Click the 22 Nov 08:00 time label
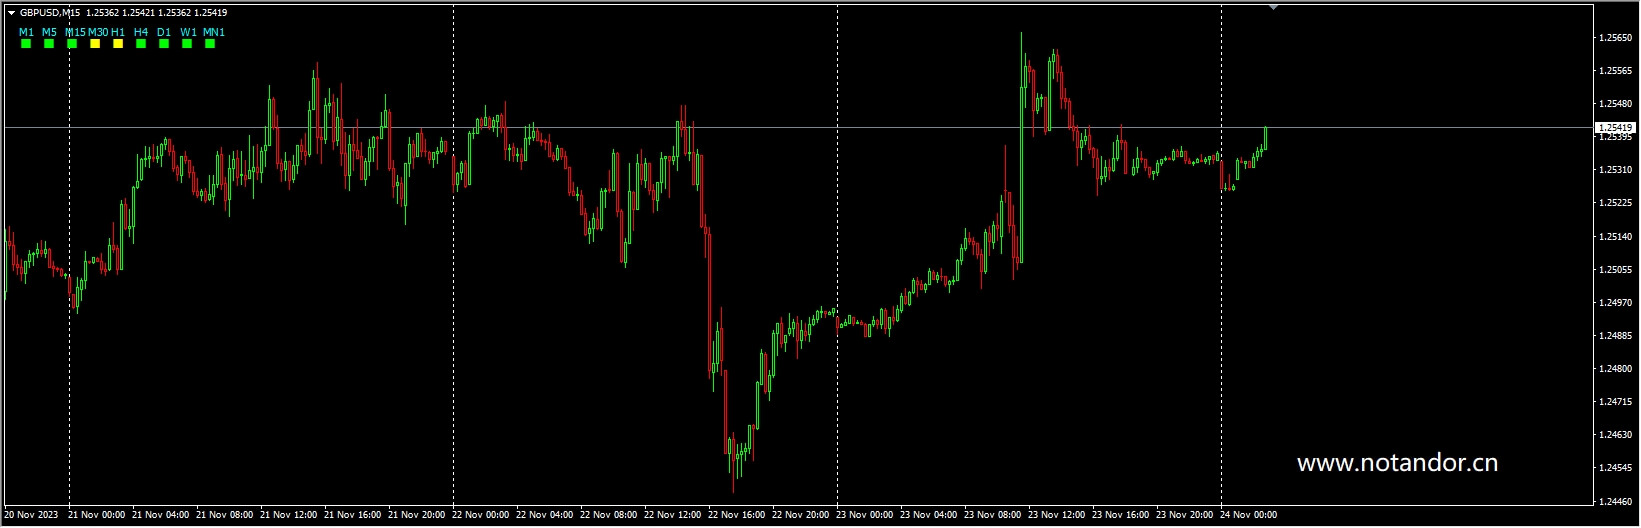 610,516
